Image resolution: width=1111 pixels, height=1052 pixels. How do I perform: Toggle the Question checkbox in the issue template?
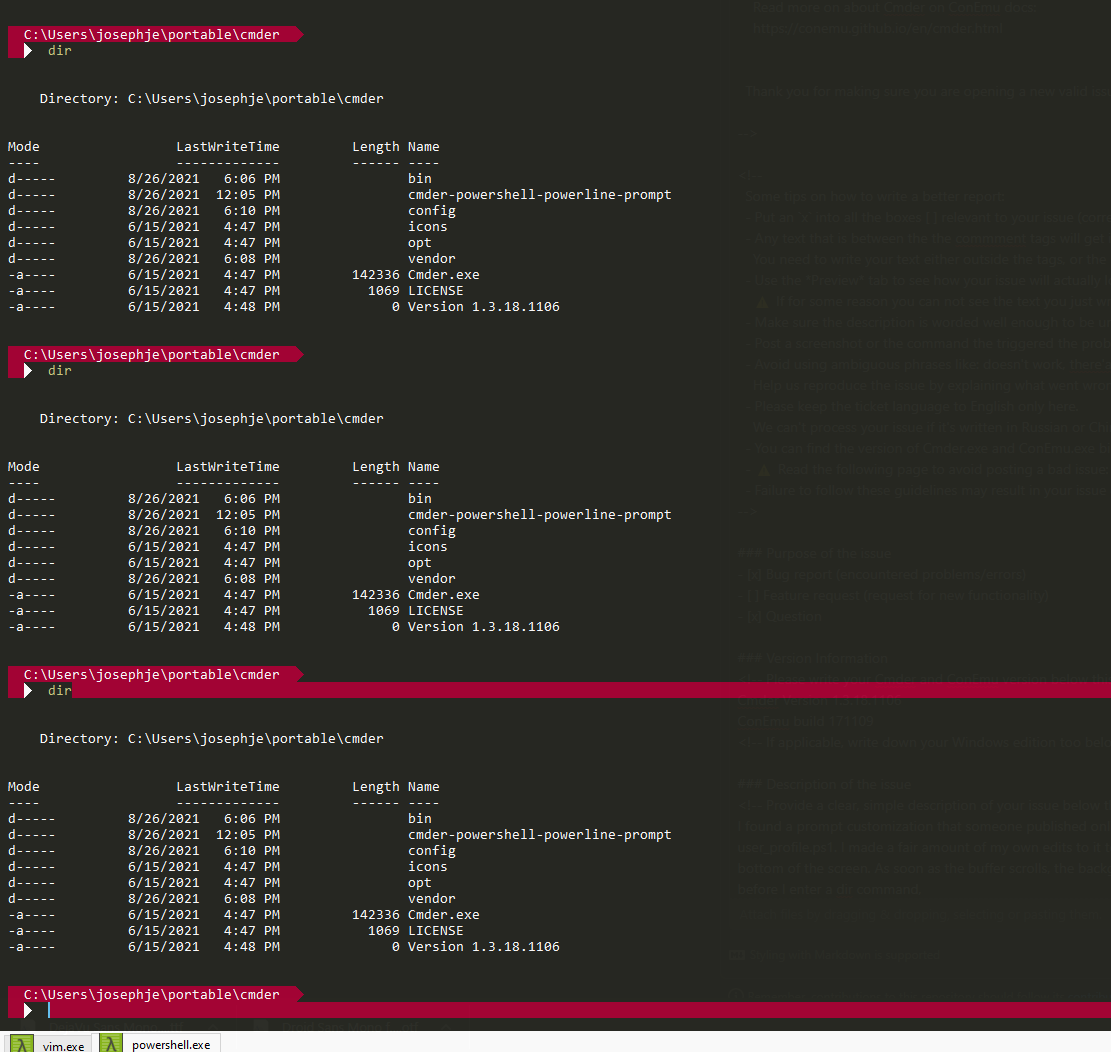(x=752, y=616)
